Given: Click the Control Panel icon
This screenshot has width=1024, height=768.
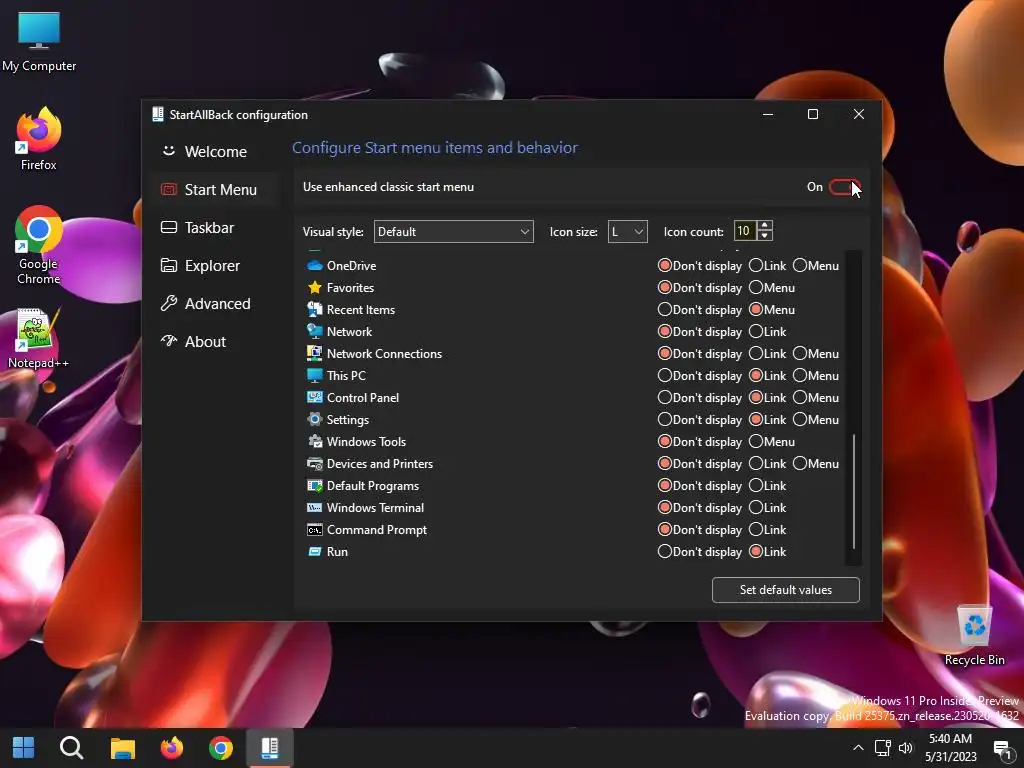Looking at the screenshot, I should click(x=315, y=398).
